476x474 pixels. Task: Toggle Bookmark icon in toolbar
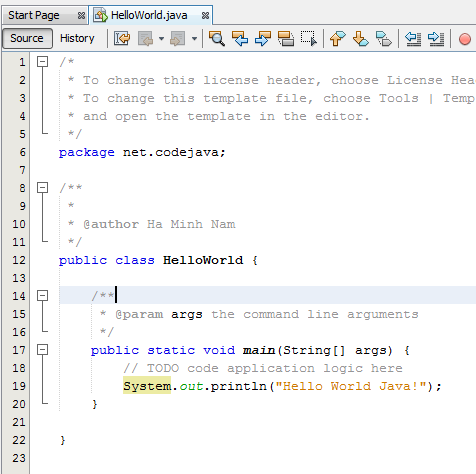click(384, 38)
